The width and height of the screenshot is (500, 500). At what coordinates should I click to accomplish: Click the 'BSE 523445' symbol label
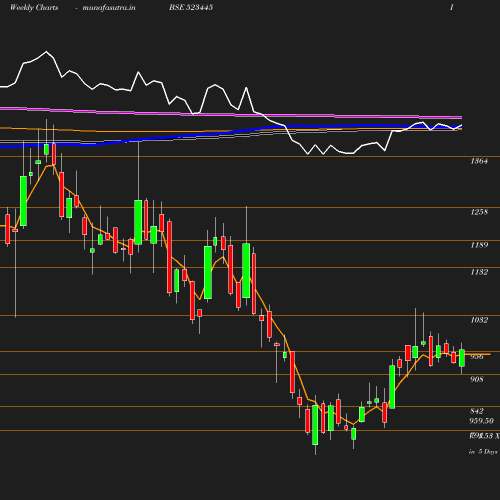click(191, 7)
